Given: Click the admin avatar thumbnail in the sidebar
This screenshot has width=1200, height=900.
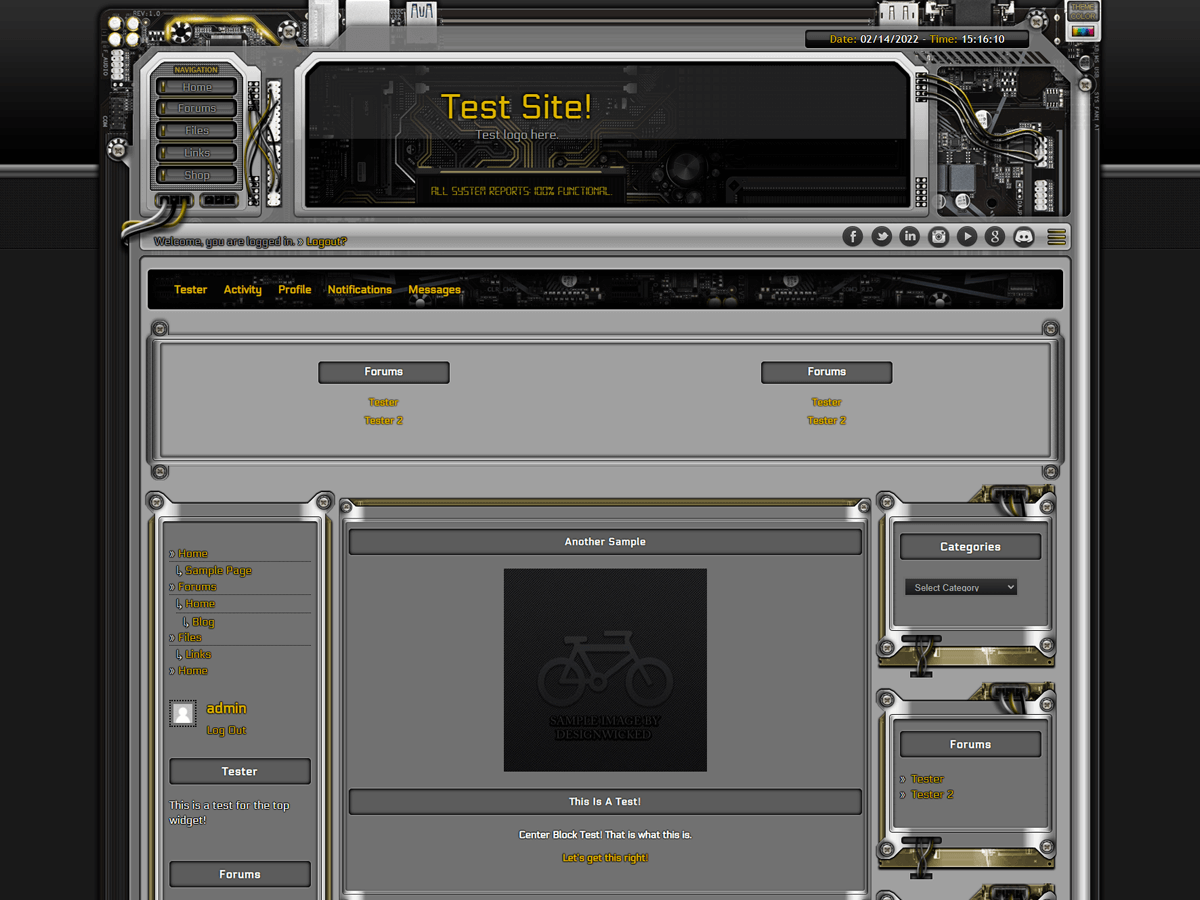Looking at the screenshot, I should (x=183, y=714).
